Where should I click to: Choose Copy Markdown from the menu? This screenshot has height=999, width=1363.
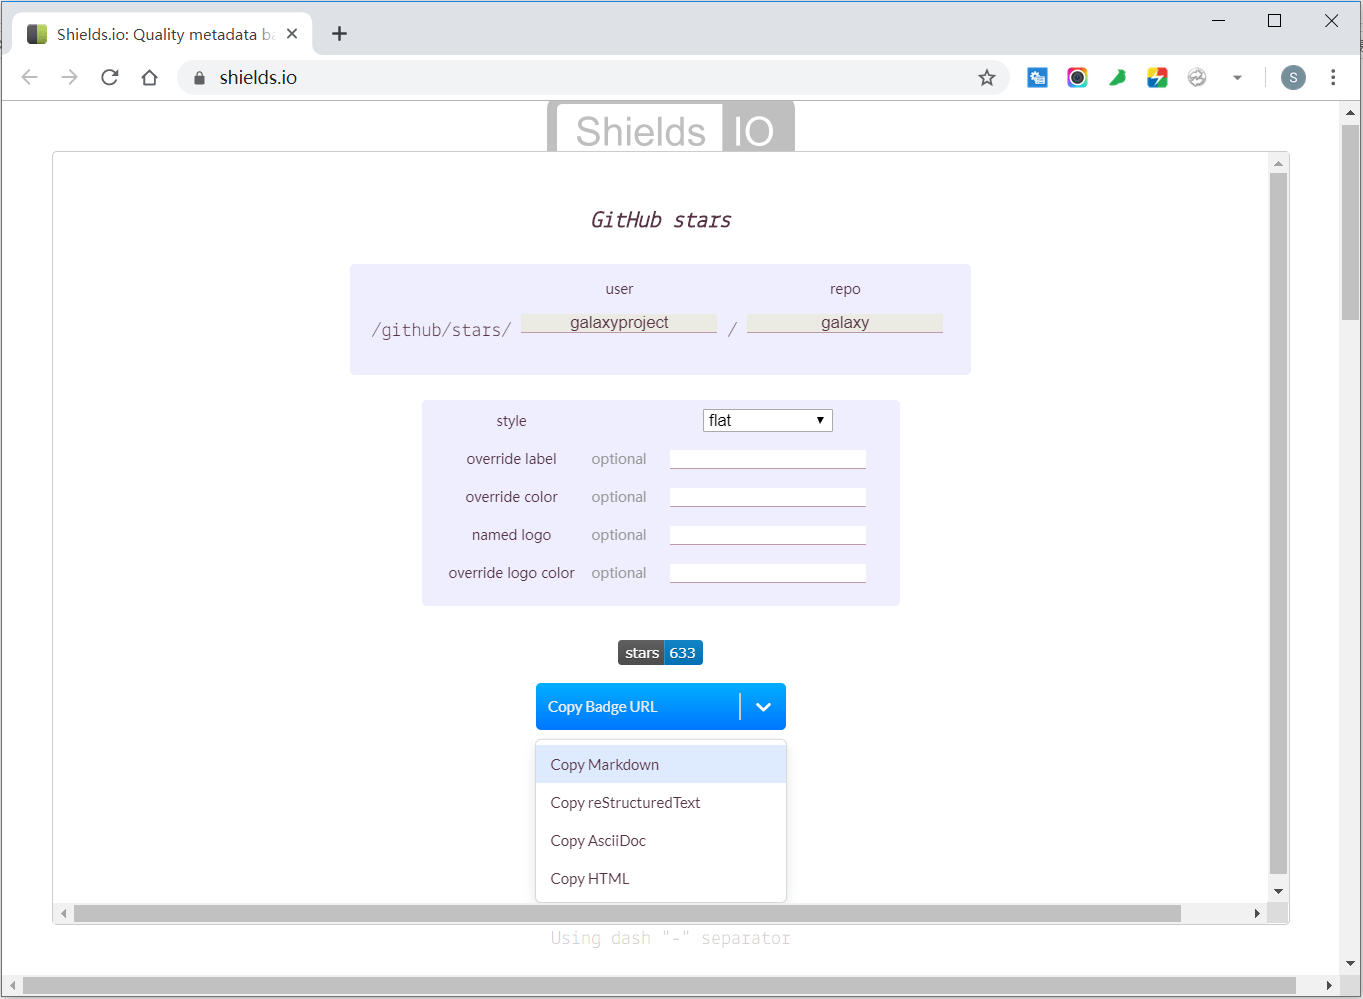(661, 765)
